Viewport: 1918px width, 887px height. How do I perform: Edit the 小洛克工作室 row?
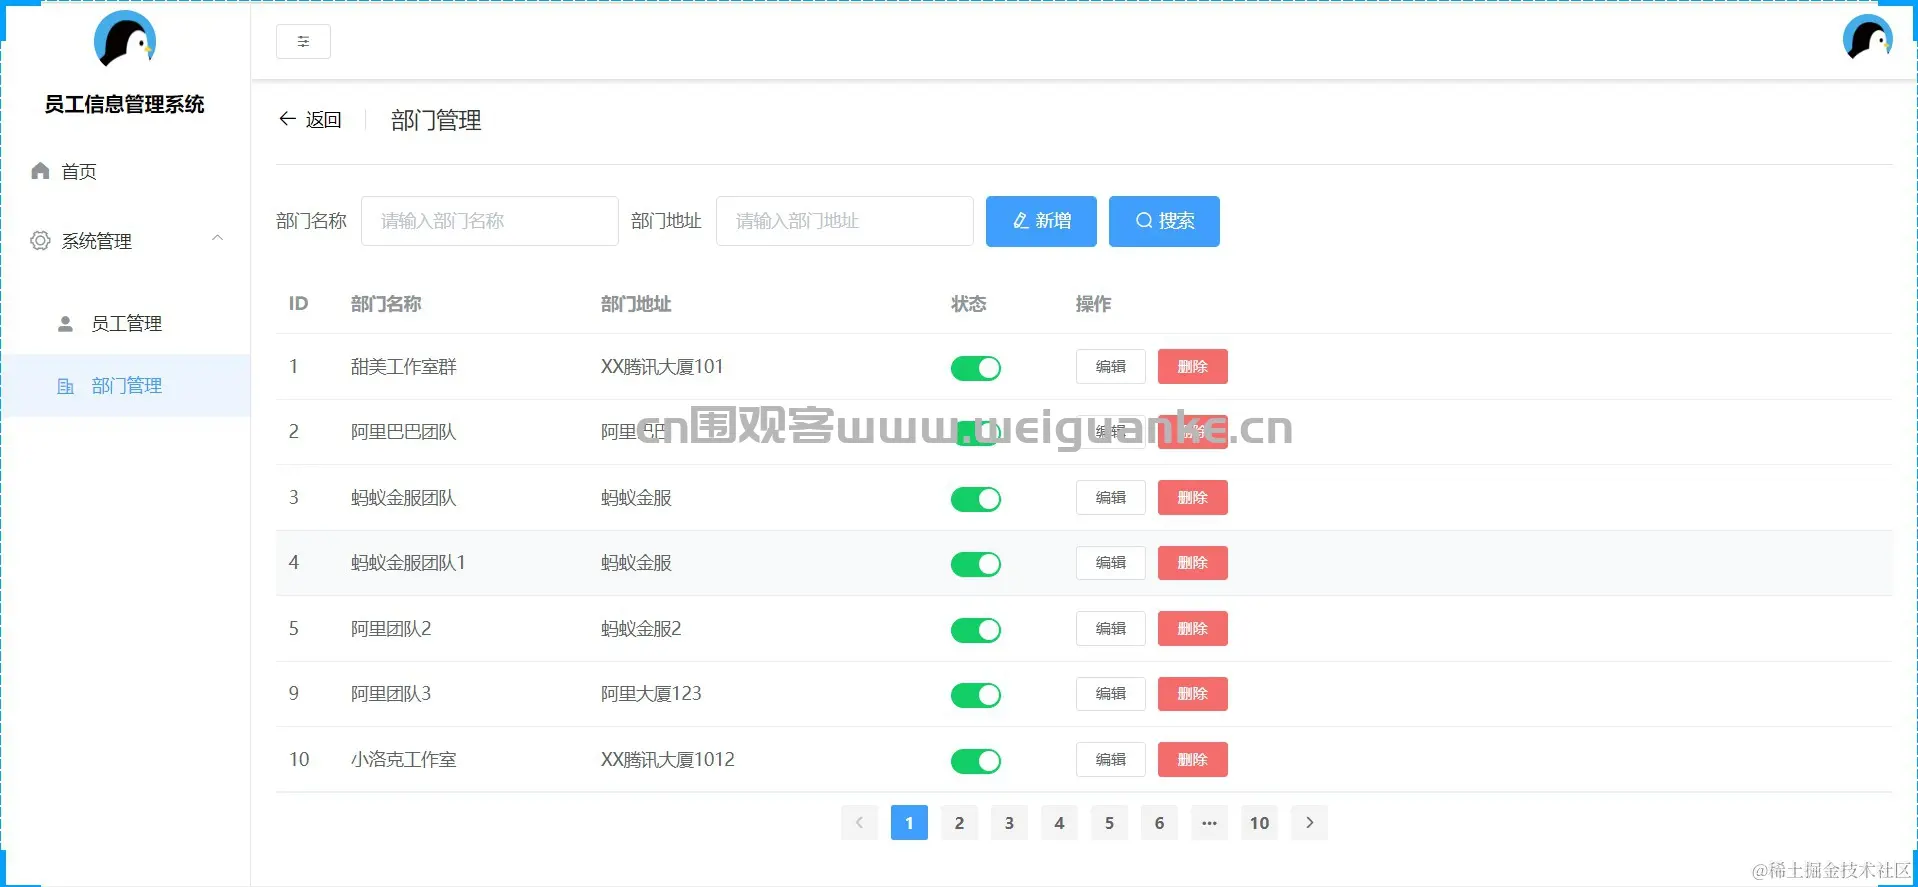tap(1111, 760)
